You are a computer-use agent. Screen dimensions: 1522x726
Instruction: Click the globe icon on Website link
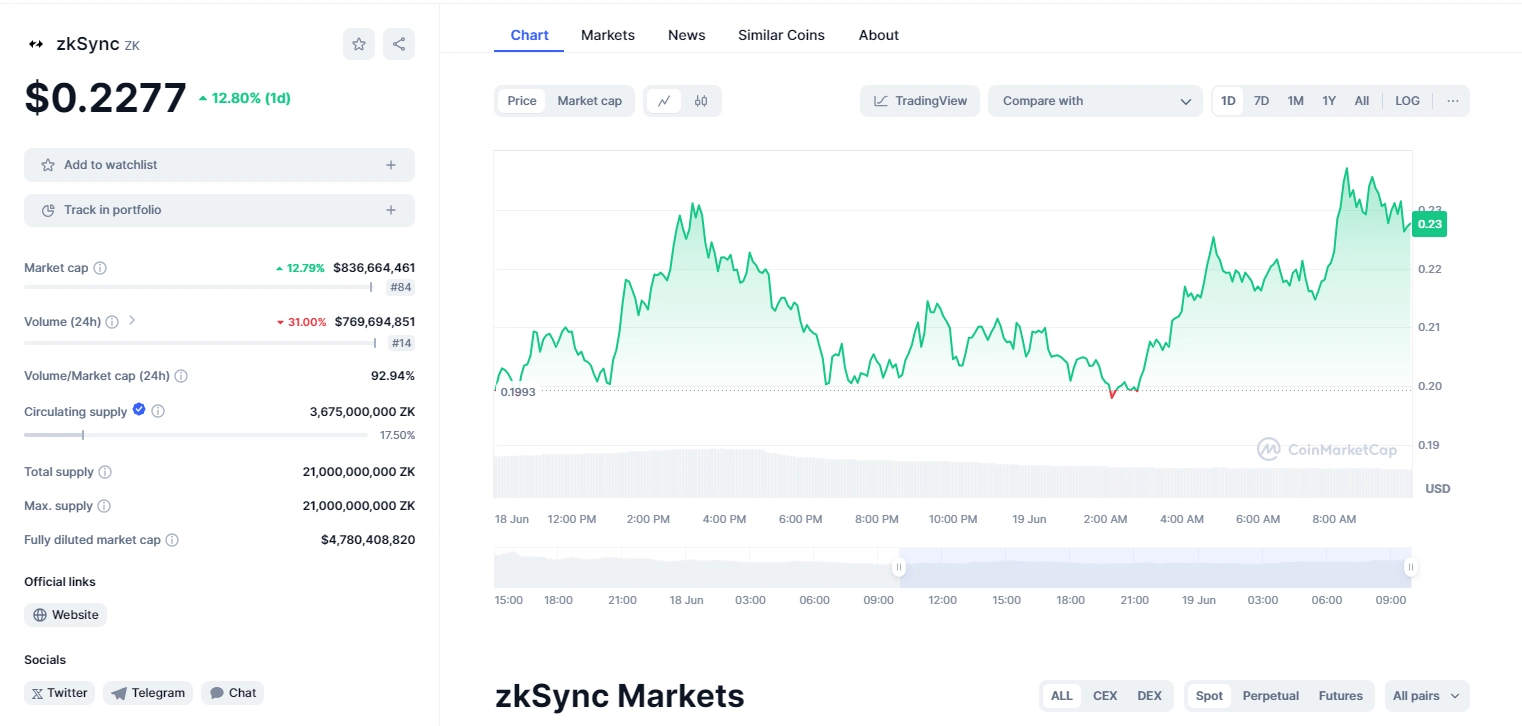coord(40,615)
